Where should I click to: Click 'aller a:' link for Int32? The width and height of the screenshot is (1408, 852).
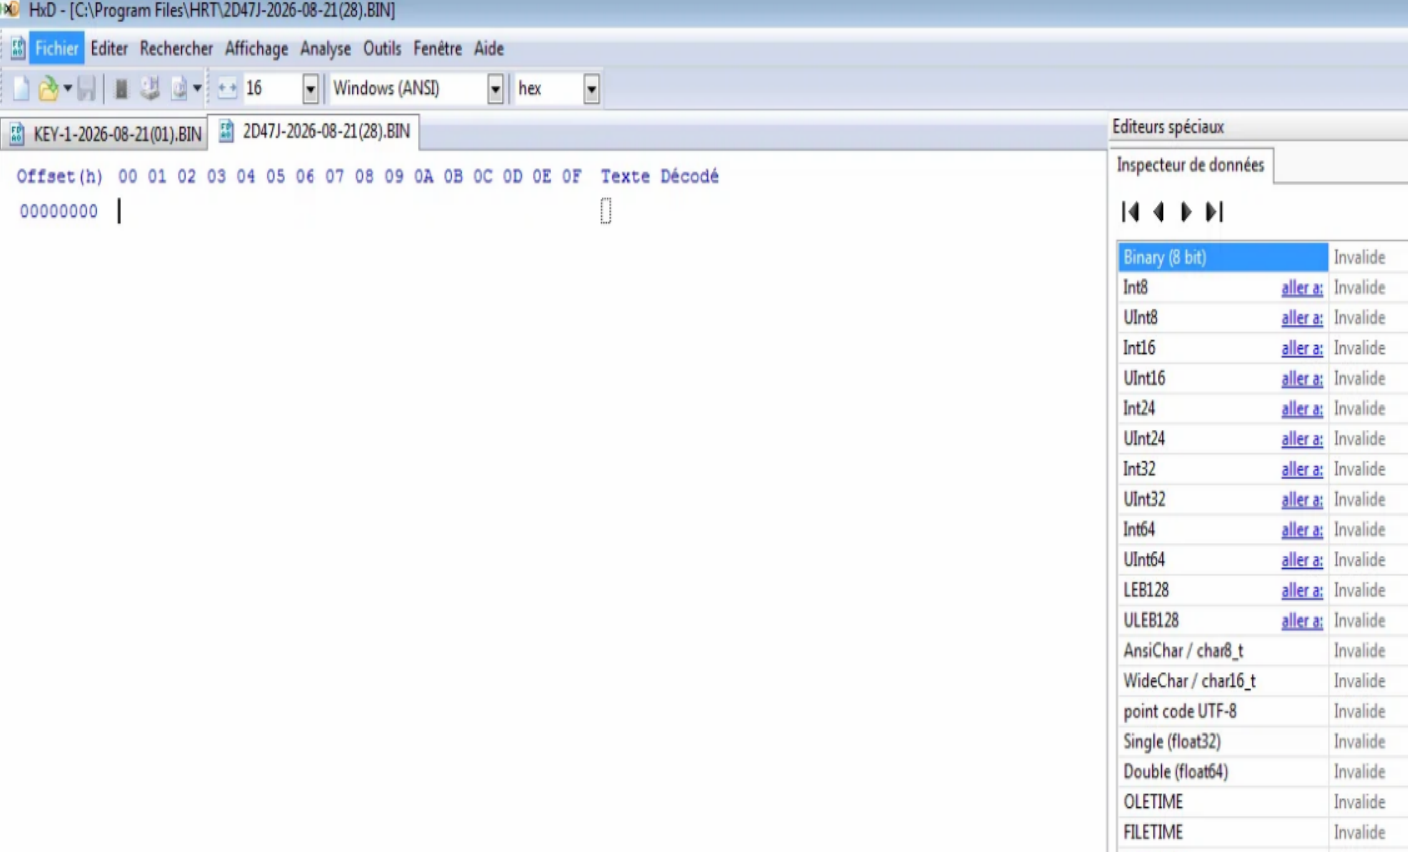(x=1302, y=469)
